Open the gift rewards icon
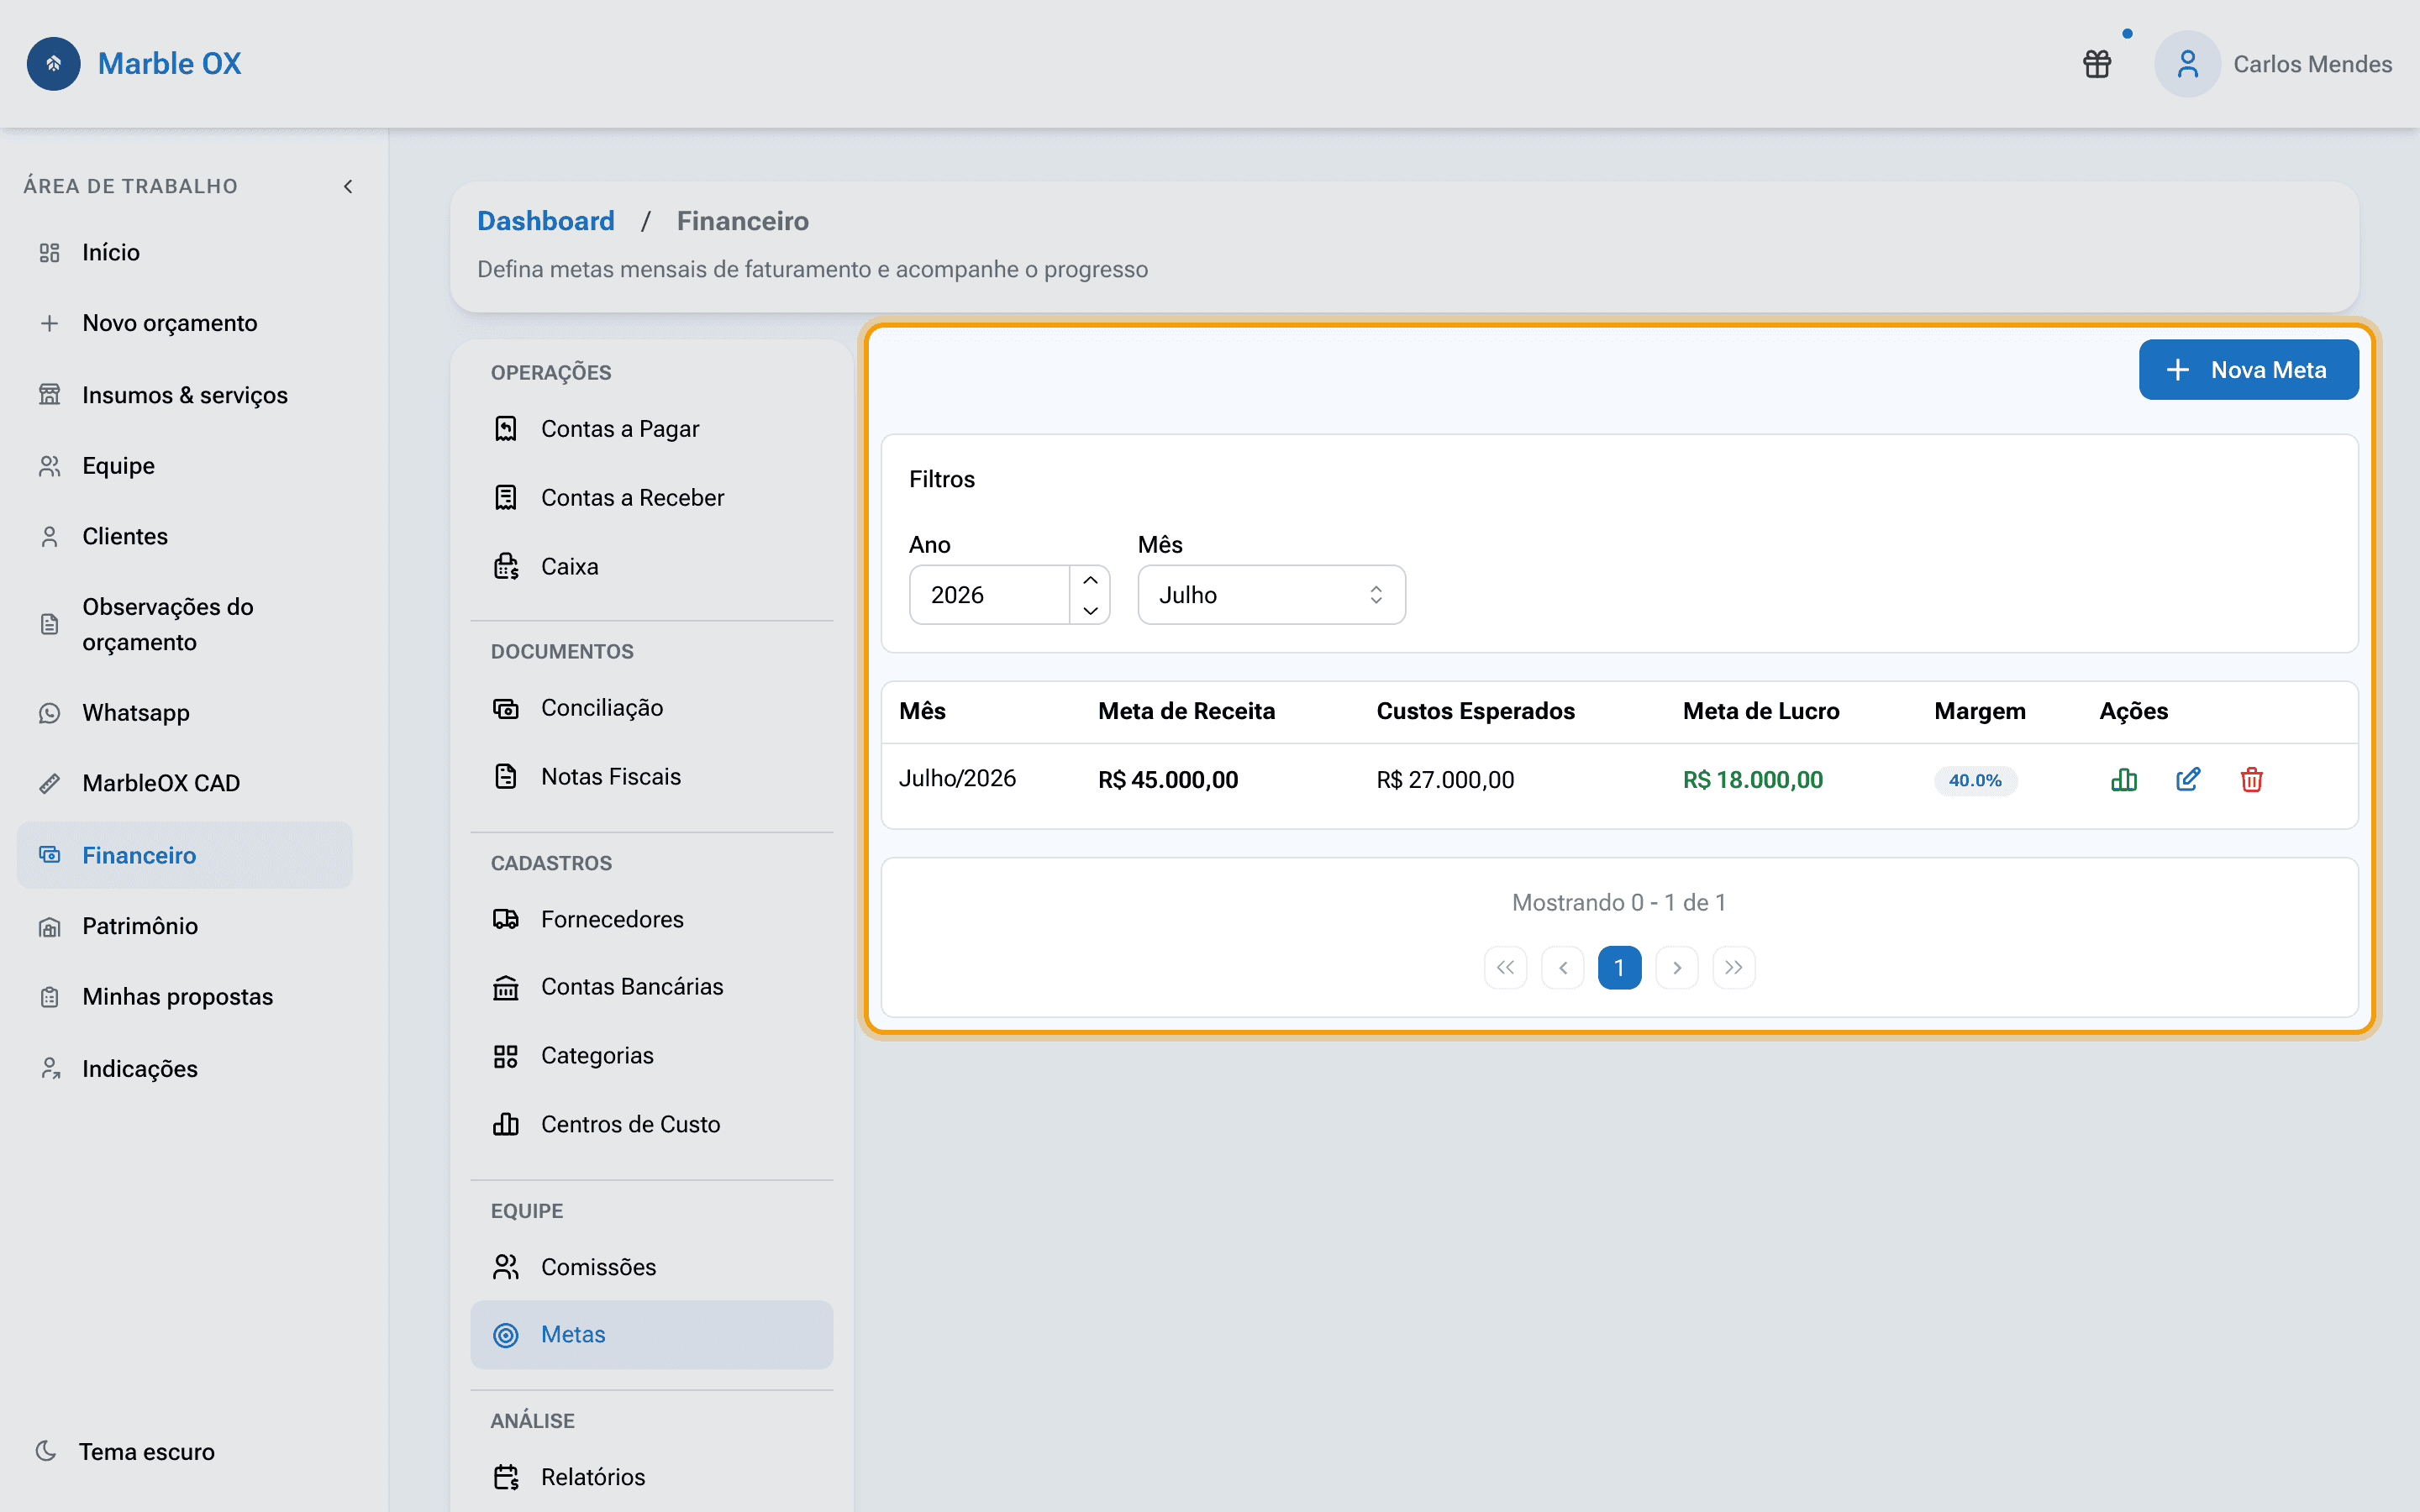 tap(2097, 64)
